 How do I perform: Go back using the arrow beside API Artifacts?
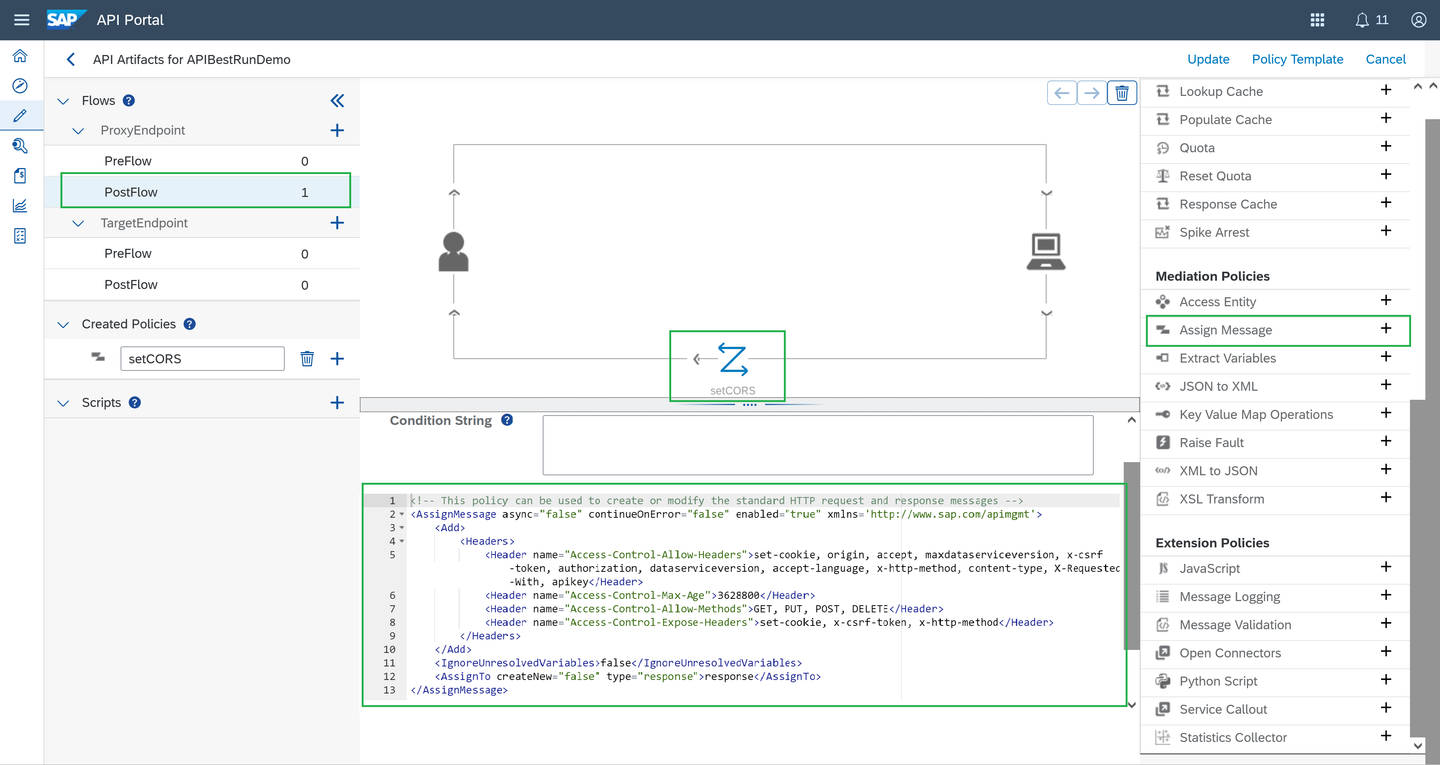coord(70,59)
